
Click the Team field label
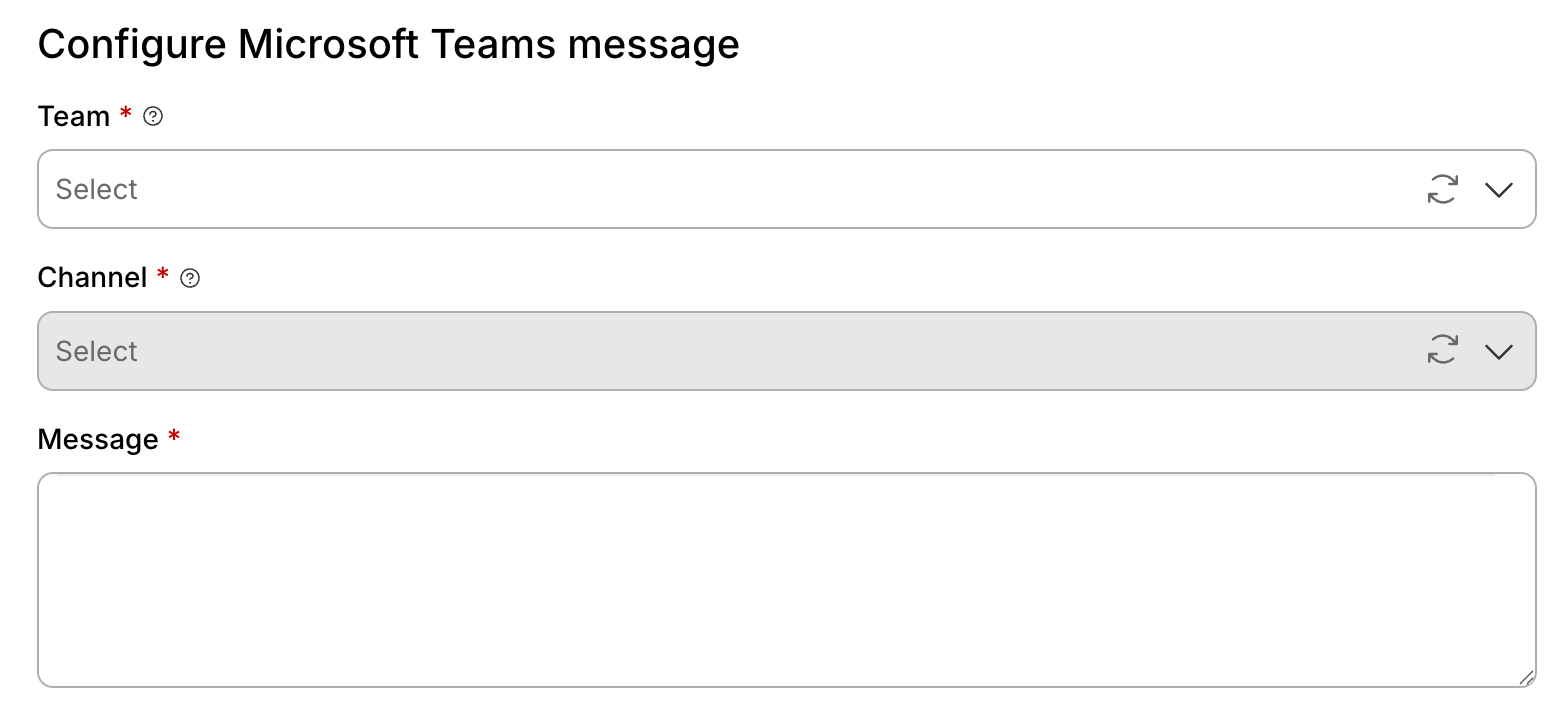click(74, 117)
